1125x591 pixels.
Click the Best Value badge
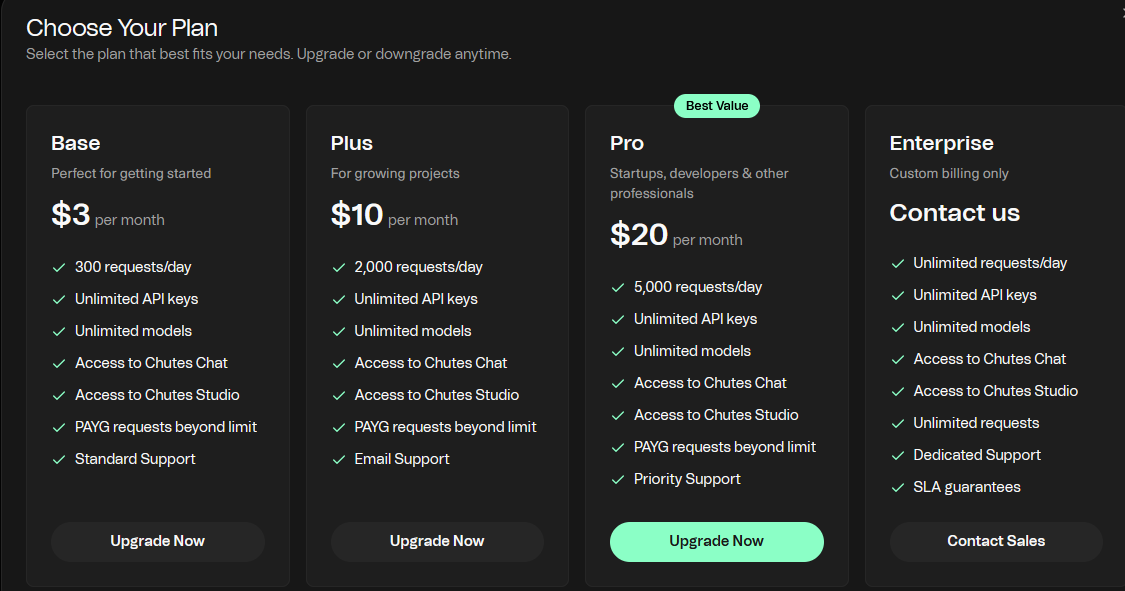click(x=717, y=106)
